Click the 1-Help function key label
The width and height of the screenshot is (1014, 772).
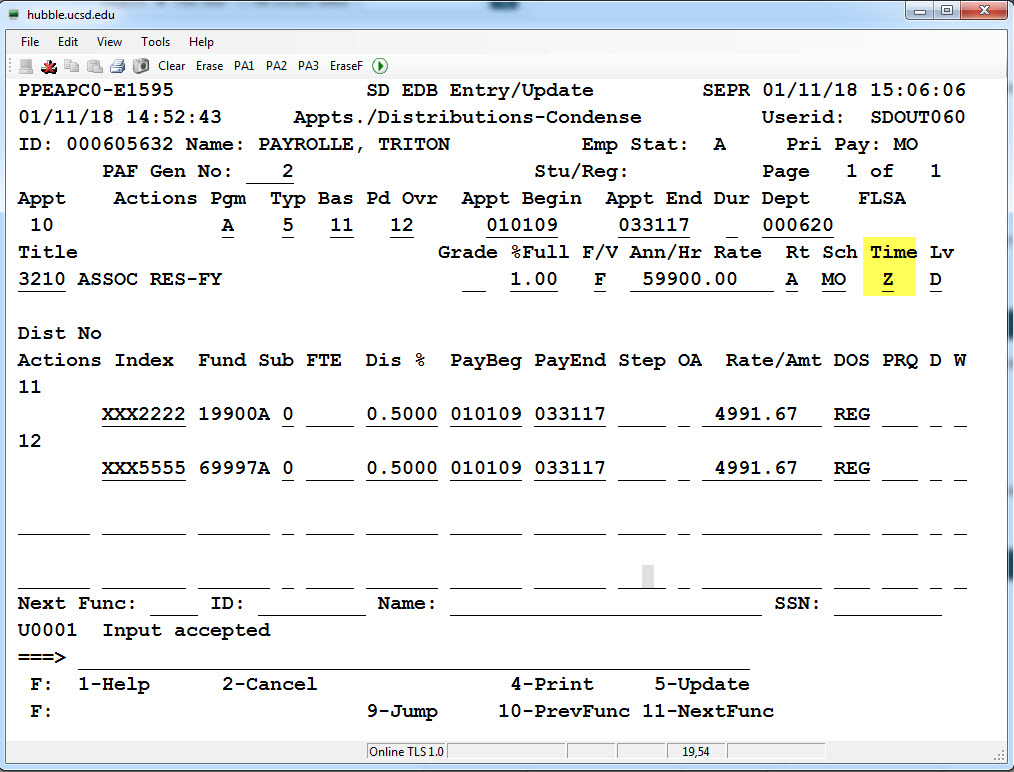(114, 685)
